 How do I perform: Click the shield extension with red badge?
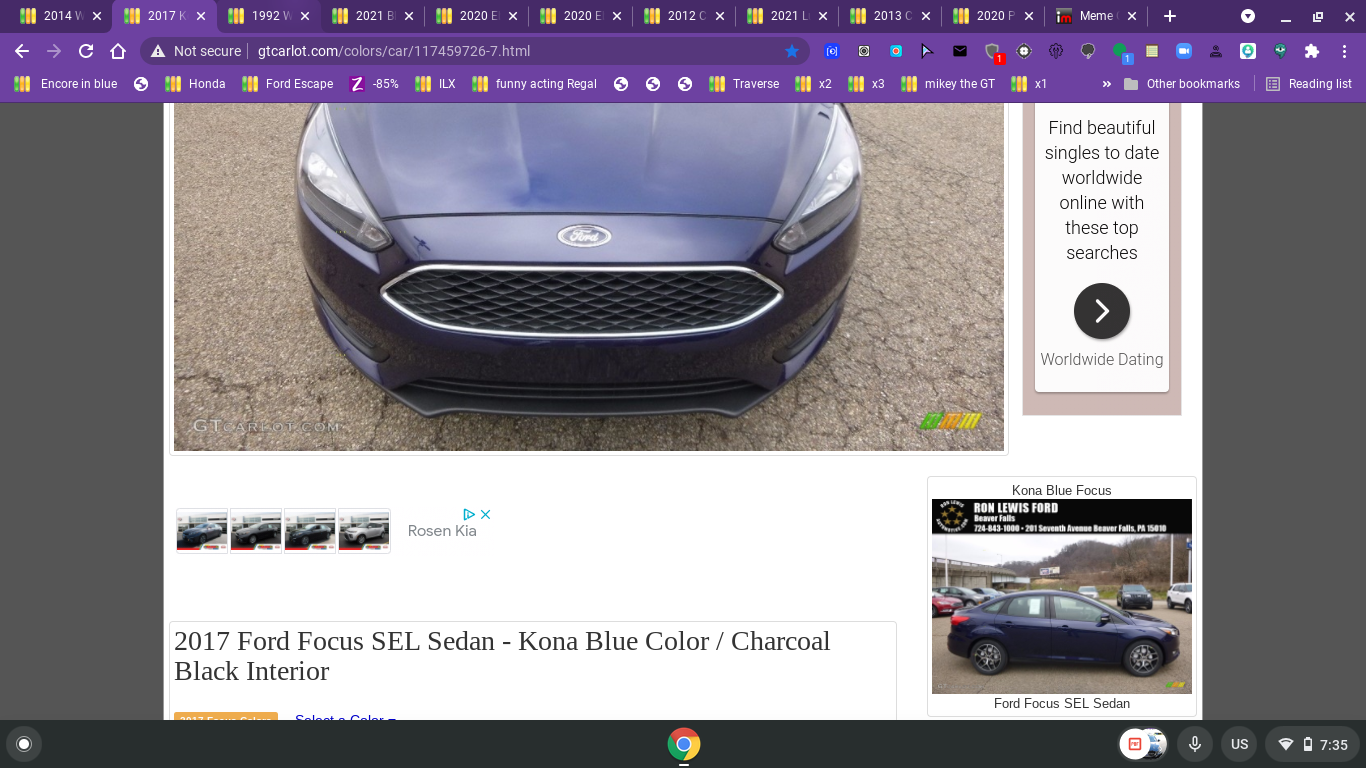(x=992, y=51)
